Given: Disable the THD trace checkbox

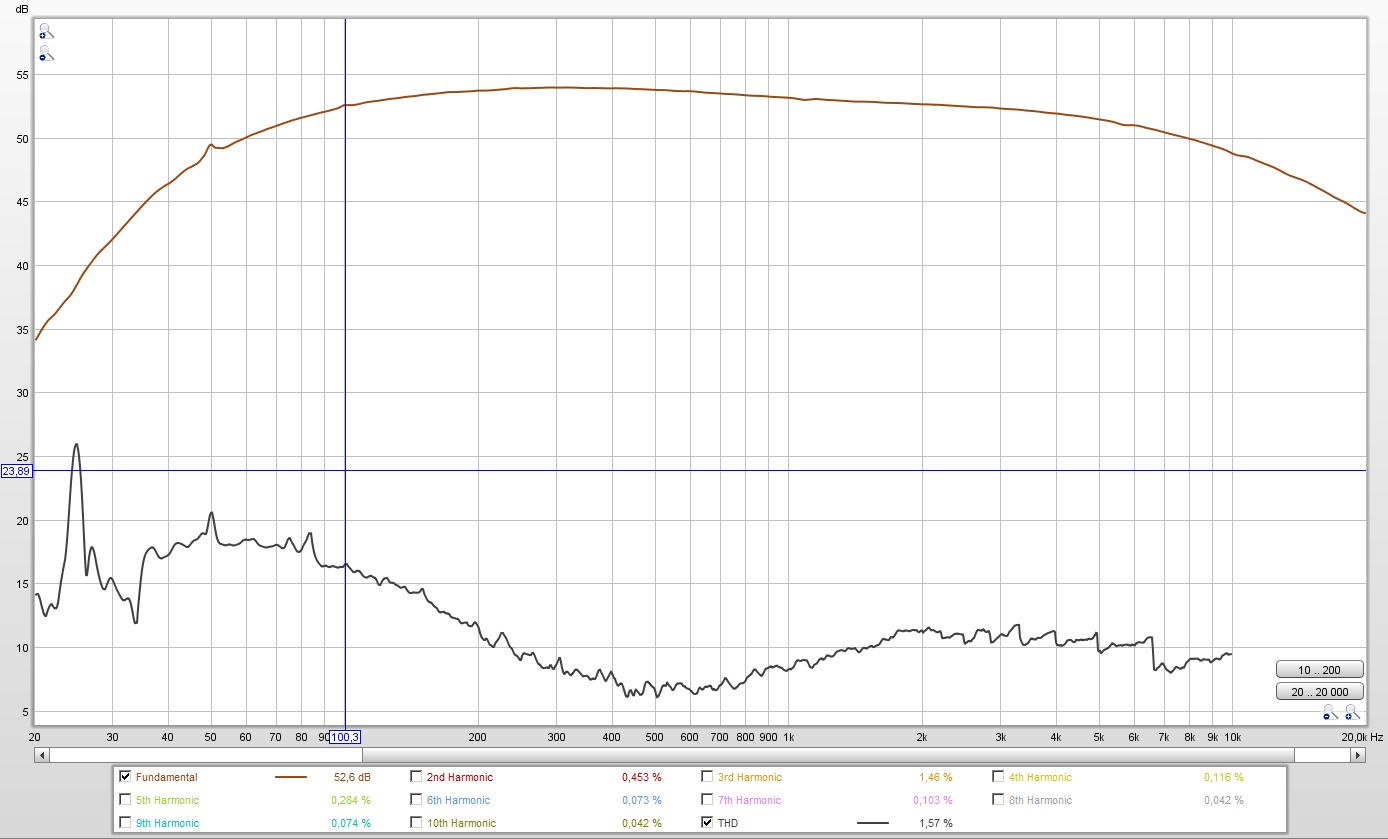Looking at the screenshot, I should click(x=708, y=823).
